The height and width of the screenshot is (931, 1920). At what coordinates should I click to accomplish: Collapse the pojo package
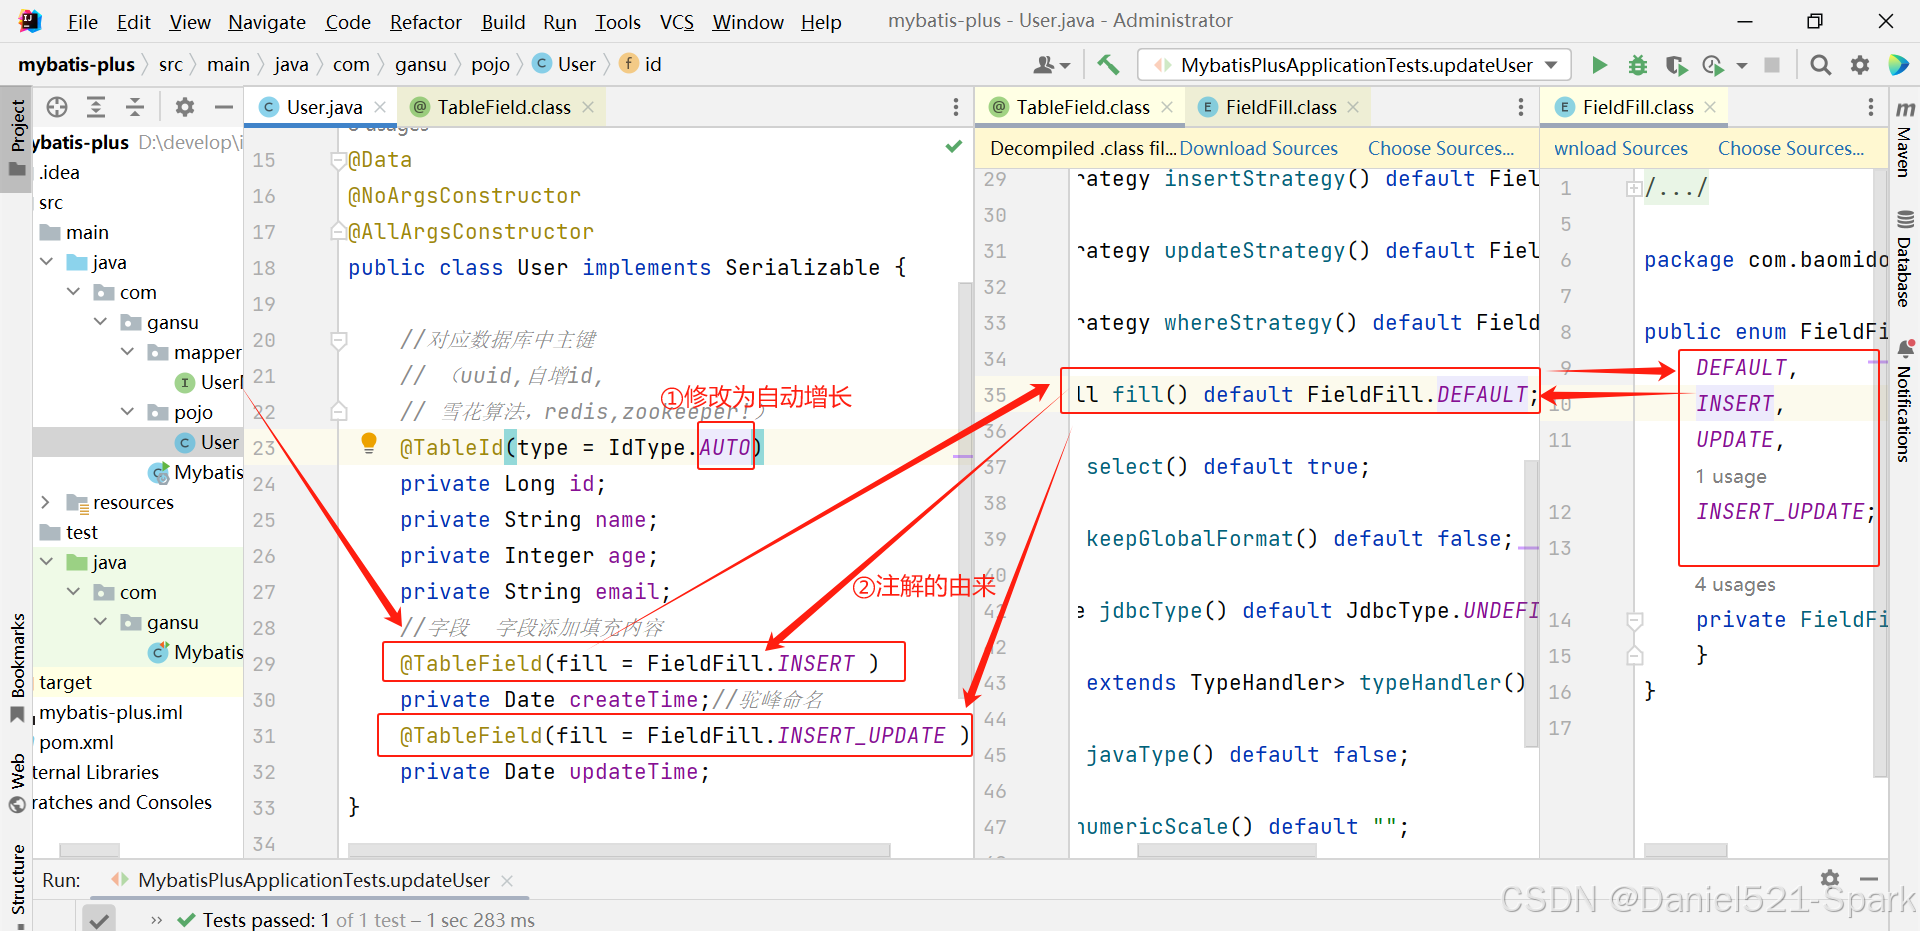(128, 412)
